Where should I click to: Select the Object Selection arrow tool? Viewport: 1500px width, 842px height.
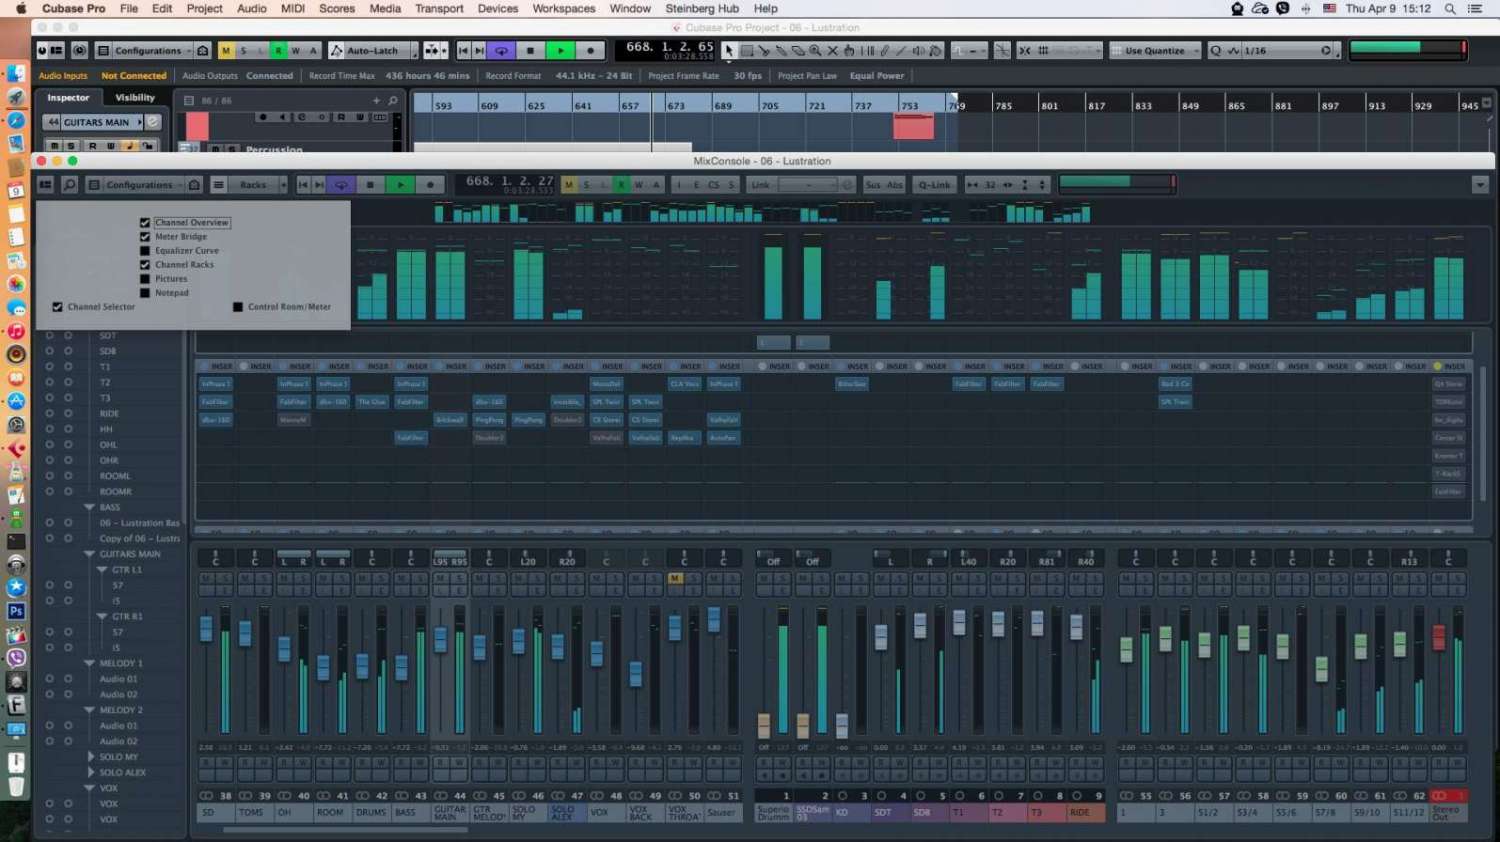(729, 50)
